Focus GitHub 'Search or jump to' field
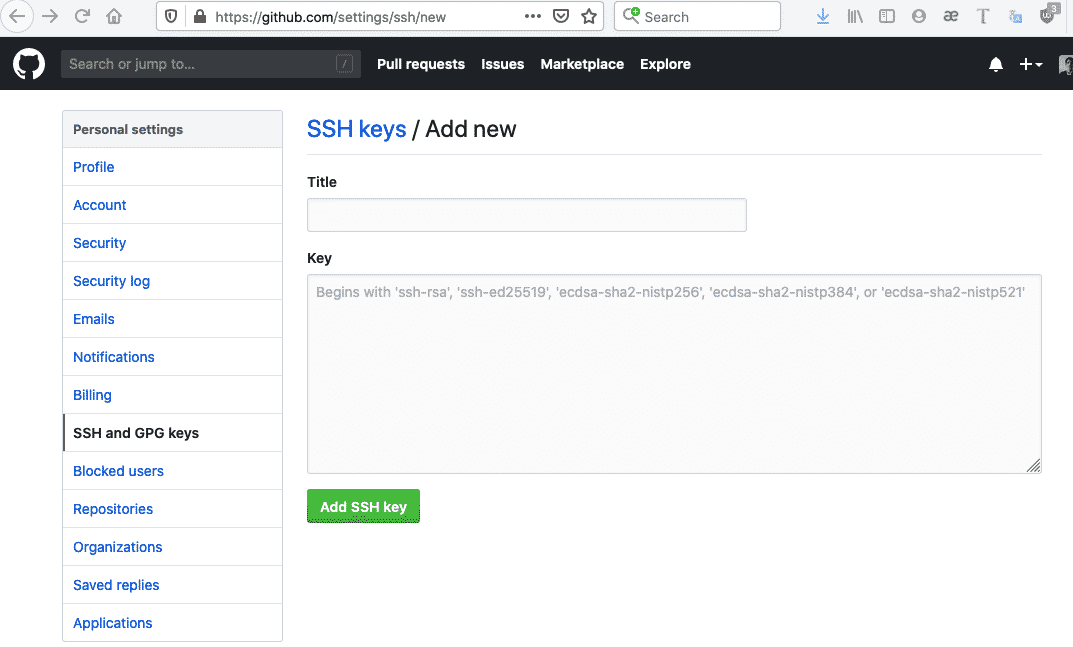1073x647 pixels. click(211, 64)
